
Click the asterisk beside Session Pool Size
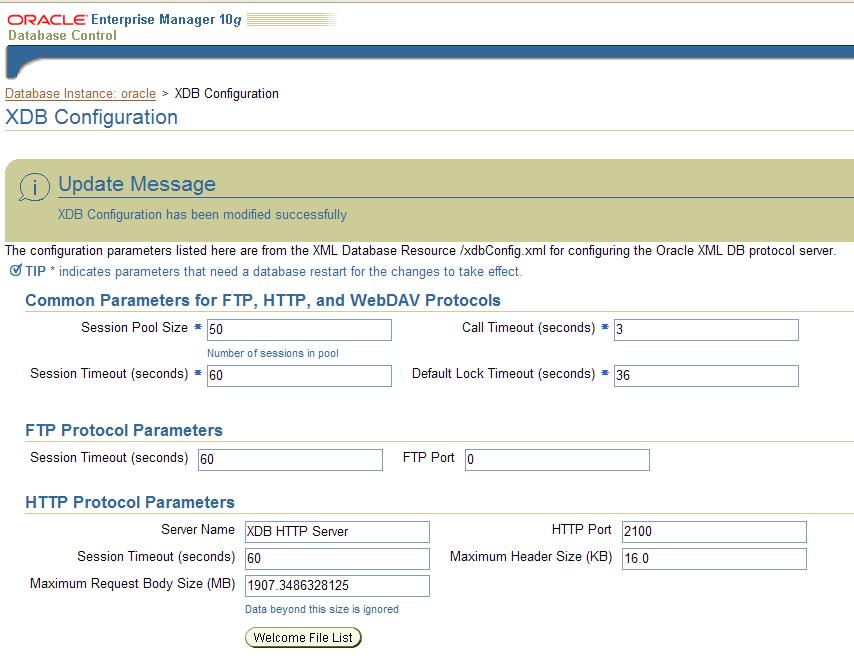tap(198, 327)
